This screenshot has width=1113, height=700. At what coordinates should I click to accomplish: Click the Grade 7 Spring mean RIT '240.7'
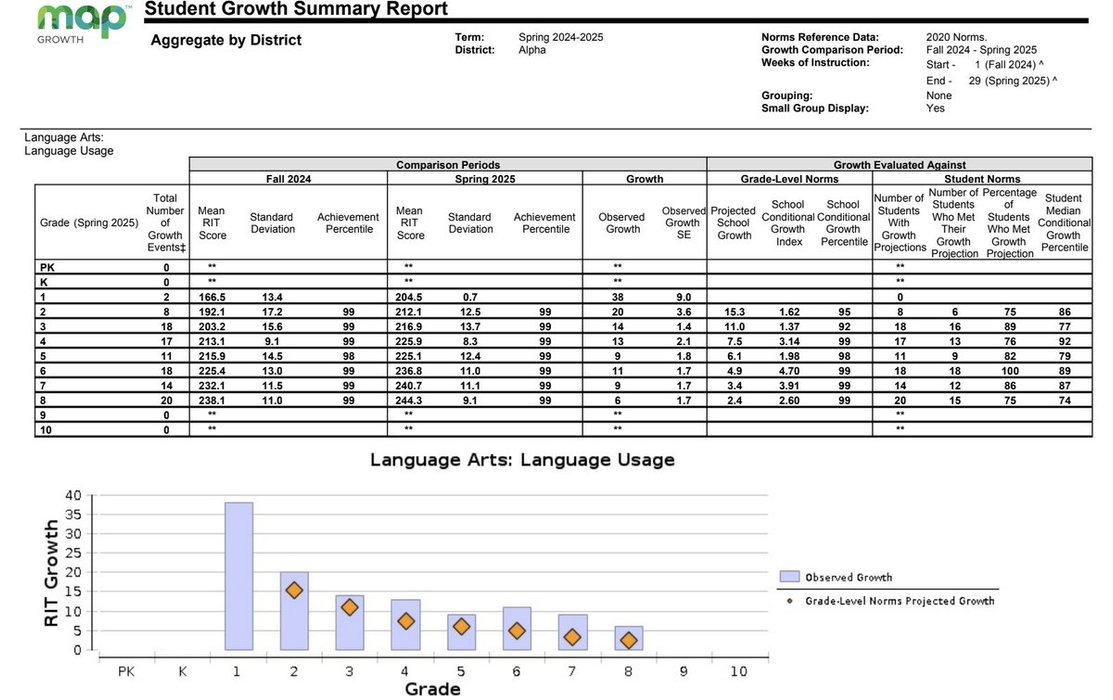[x=409, y=386]
